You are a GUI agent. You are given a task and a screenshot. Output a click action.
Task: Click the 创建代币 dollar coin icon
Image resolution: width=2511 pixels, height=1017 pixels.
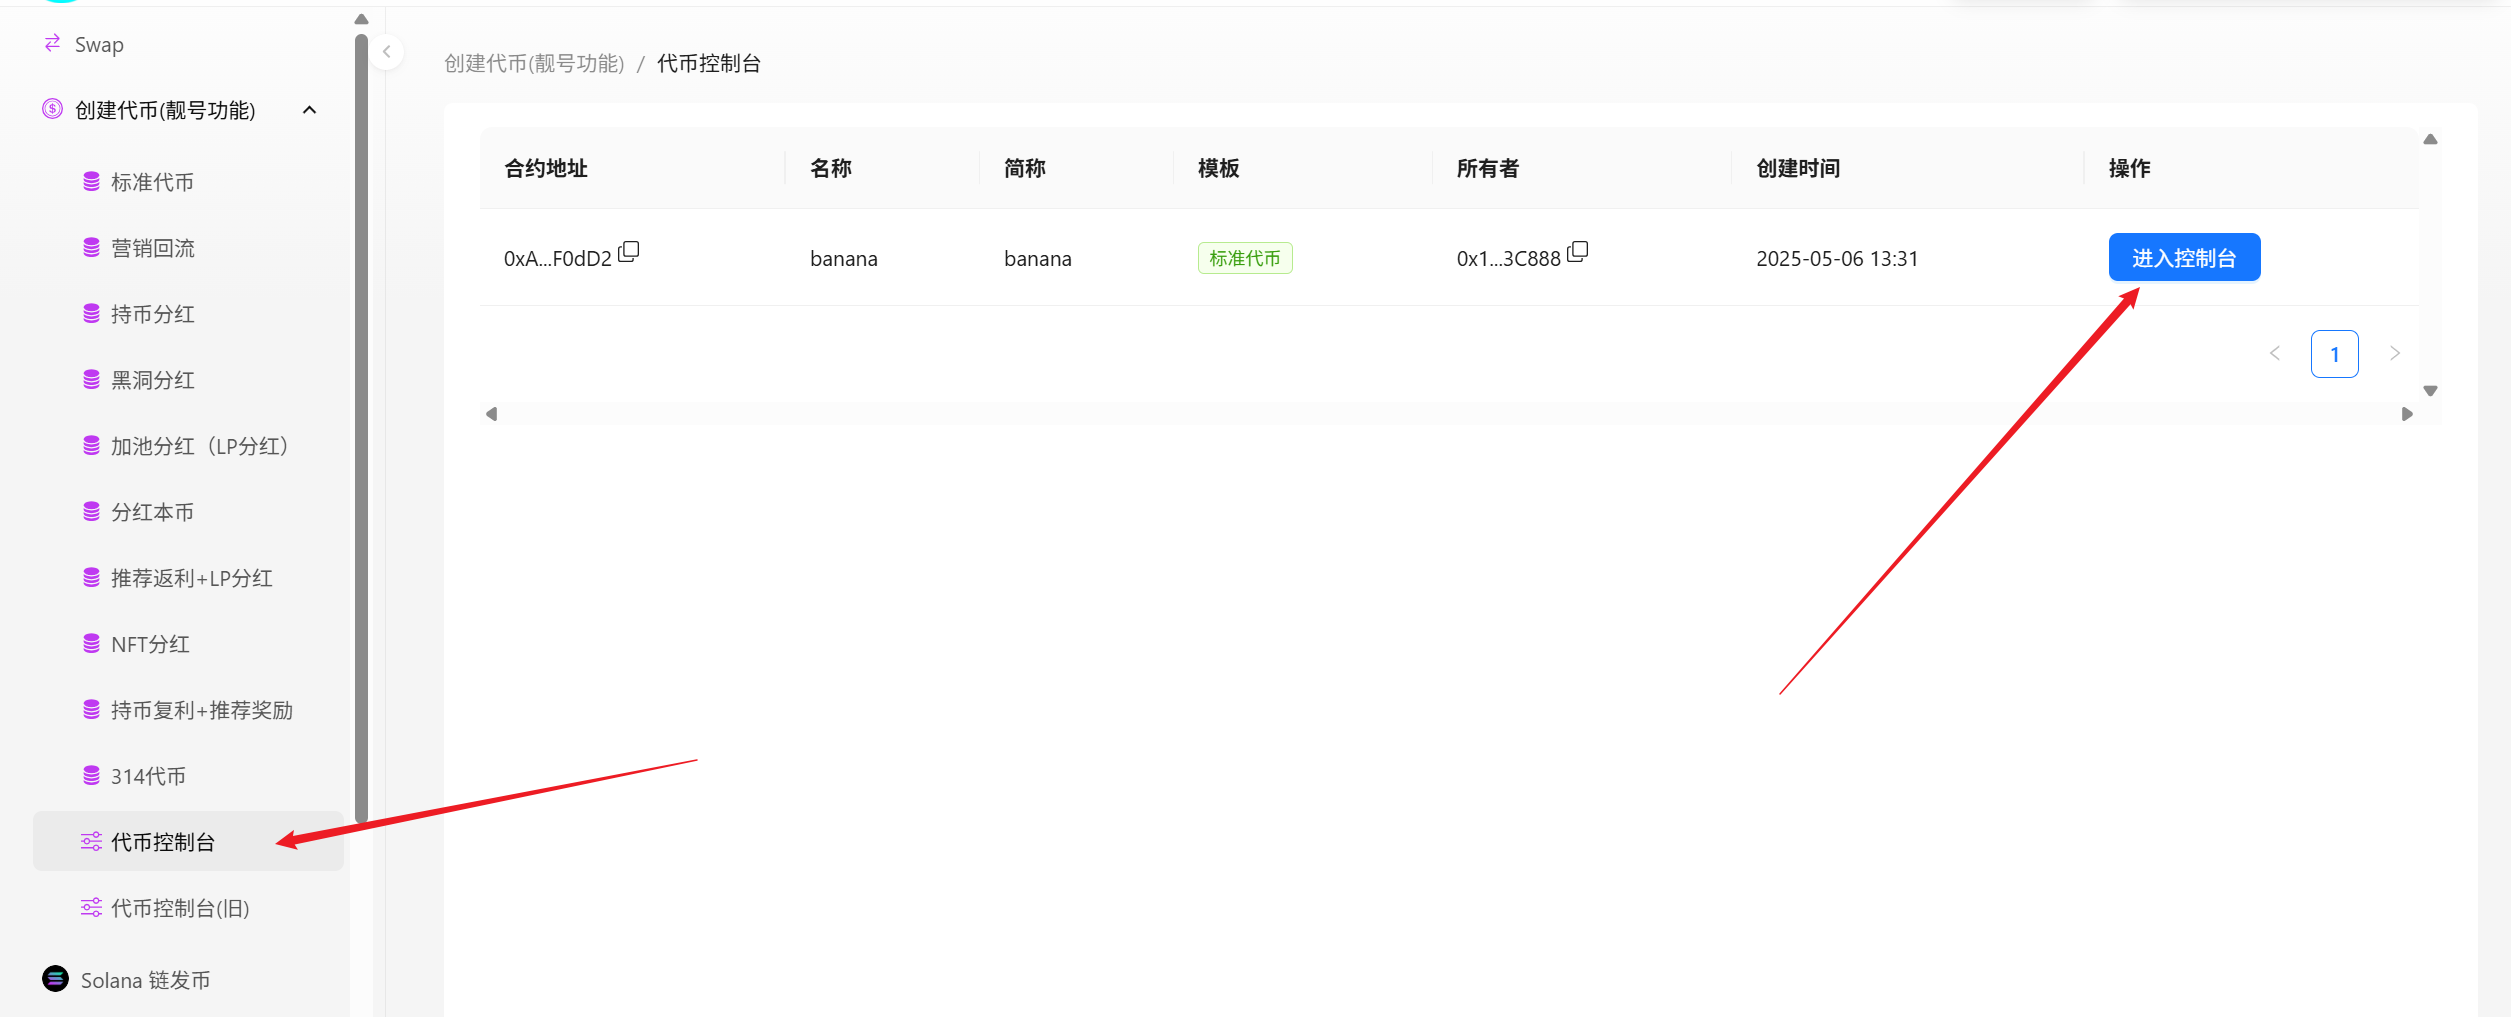52,109
